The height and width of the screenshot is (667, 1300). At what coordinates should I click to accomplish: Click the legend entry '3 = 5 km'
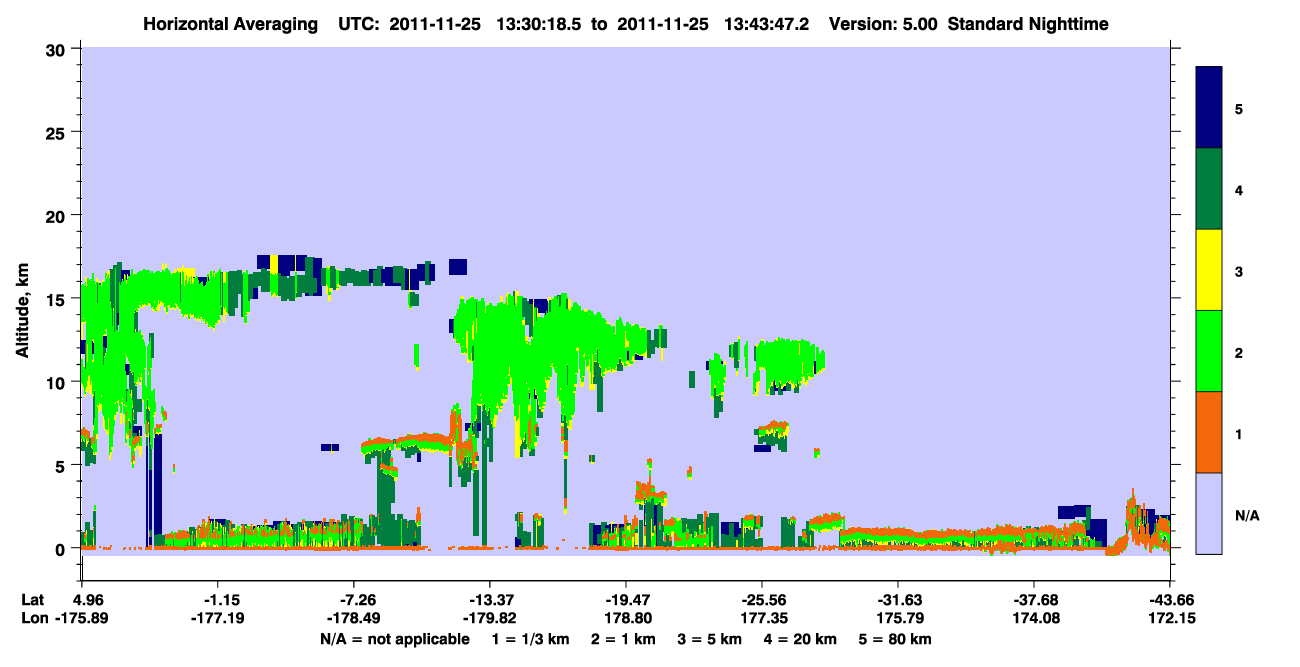coord(710,640)
